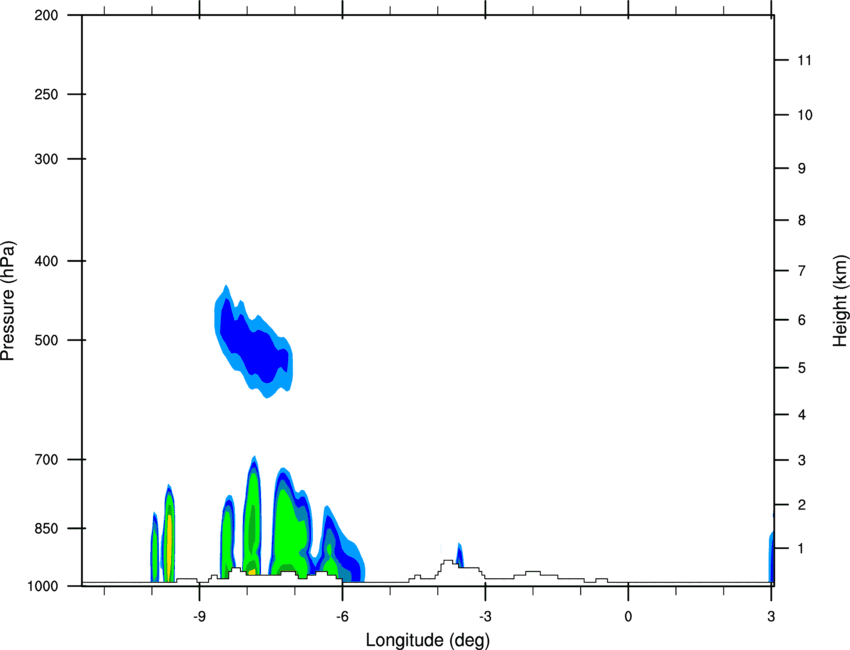Click the yellow core in the leftmost tall plume
The image size is (850, 650).
pos(169,545)
